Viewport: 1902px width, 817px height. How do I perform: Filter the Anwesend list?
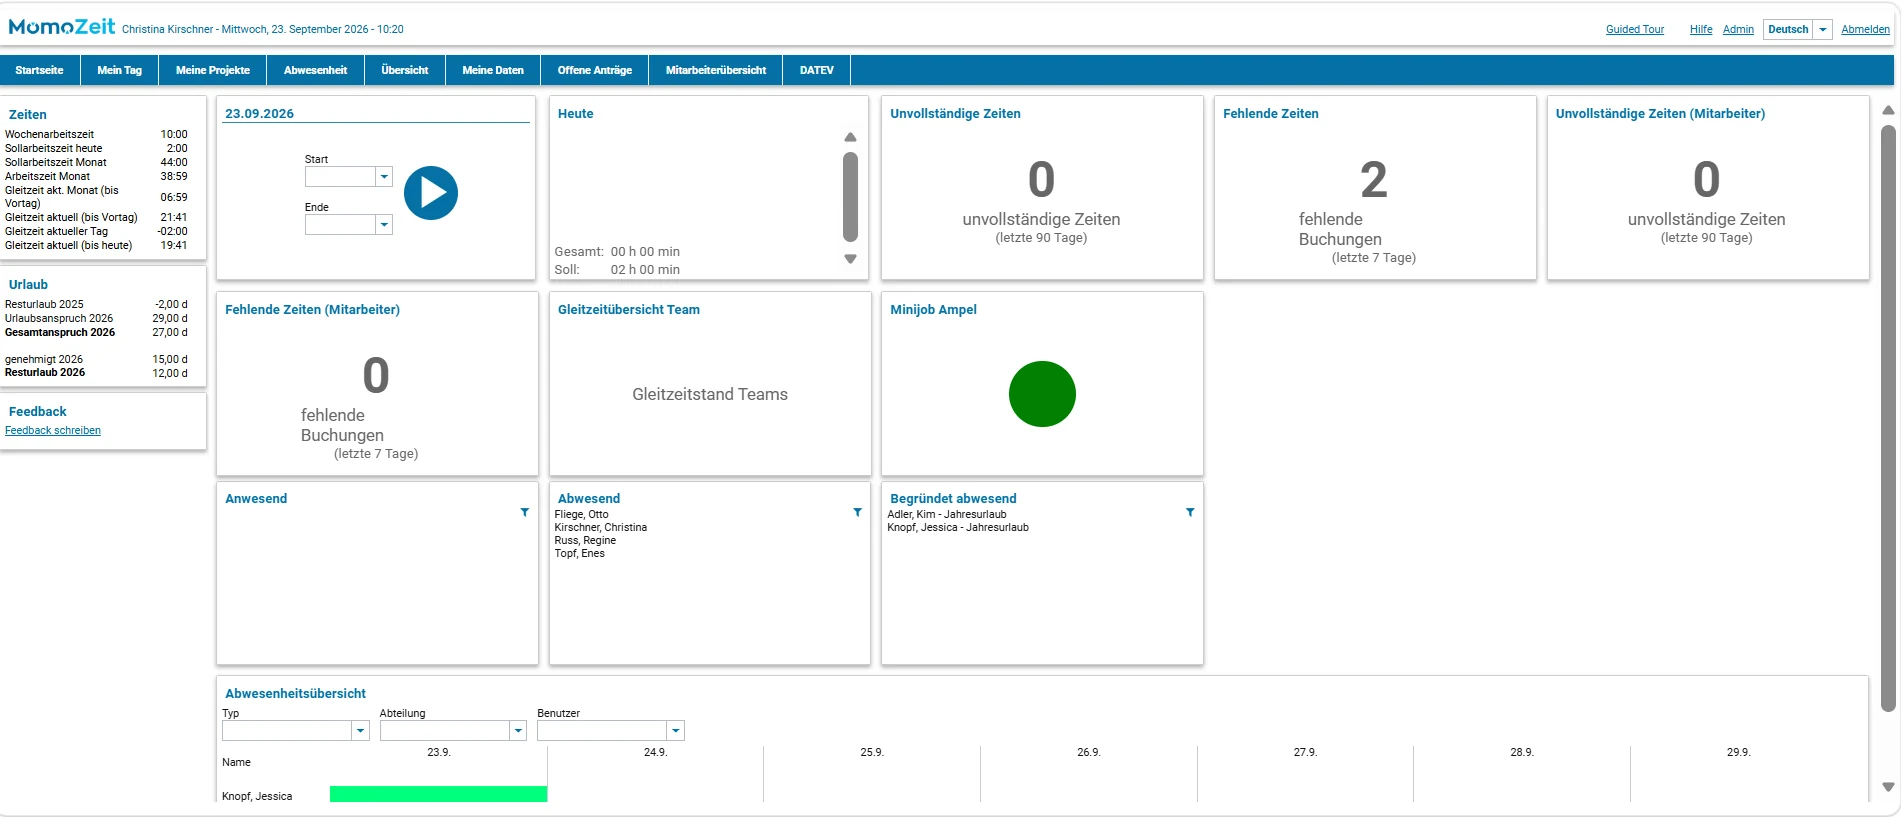tap(524, 512)
